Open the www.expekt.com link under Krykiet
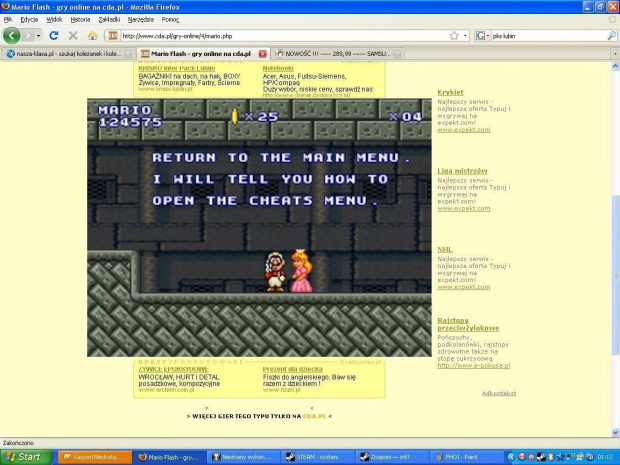 [463, 130]
